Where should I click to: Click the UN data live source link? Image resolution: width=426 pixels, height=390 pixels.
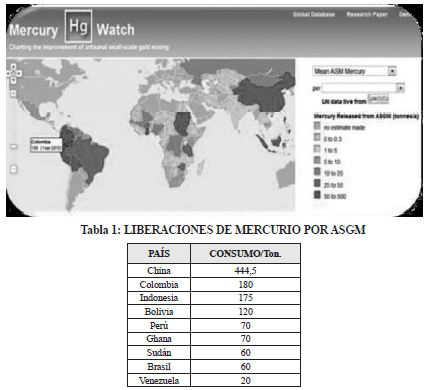(x=378, y=99)
